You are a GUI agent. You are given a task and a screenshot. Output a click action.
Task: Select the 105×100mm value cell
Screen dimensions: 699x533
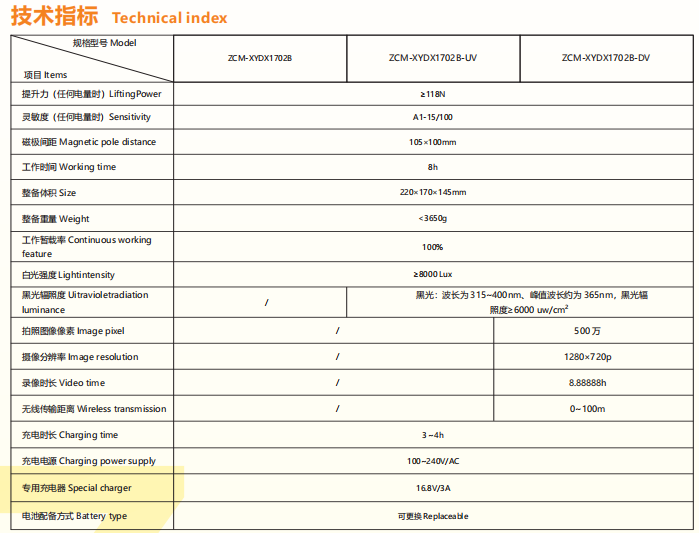(x=432, y=142)
